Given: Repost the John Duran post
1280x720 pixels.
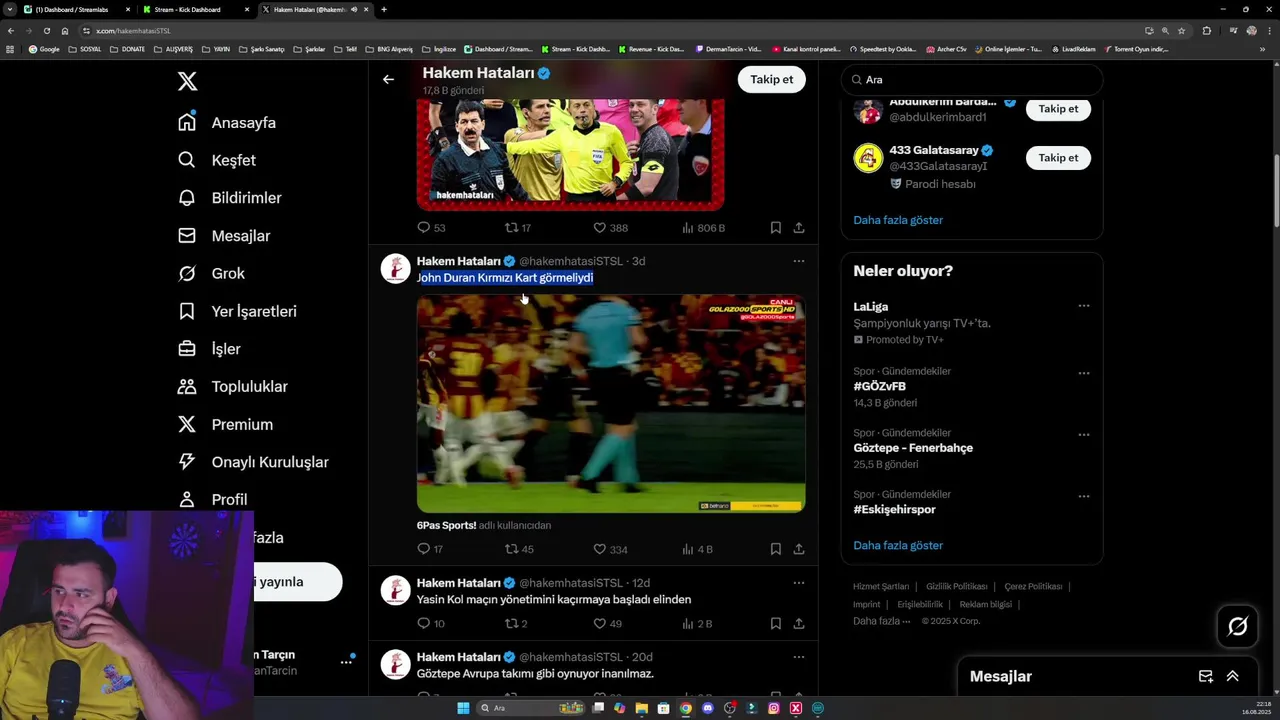Looking at the screenshot, I should click(x=511, y=549).
